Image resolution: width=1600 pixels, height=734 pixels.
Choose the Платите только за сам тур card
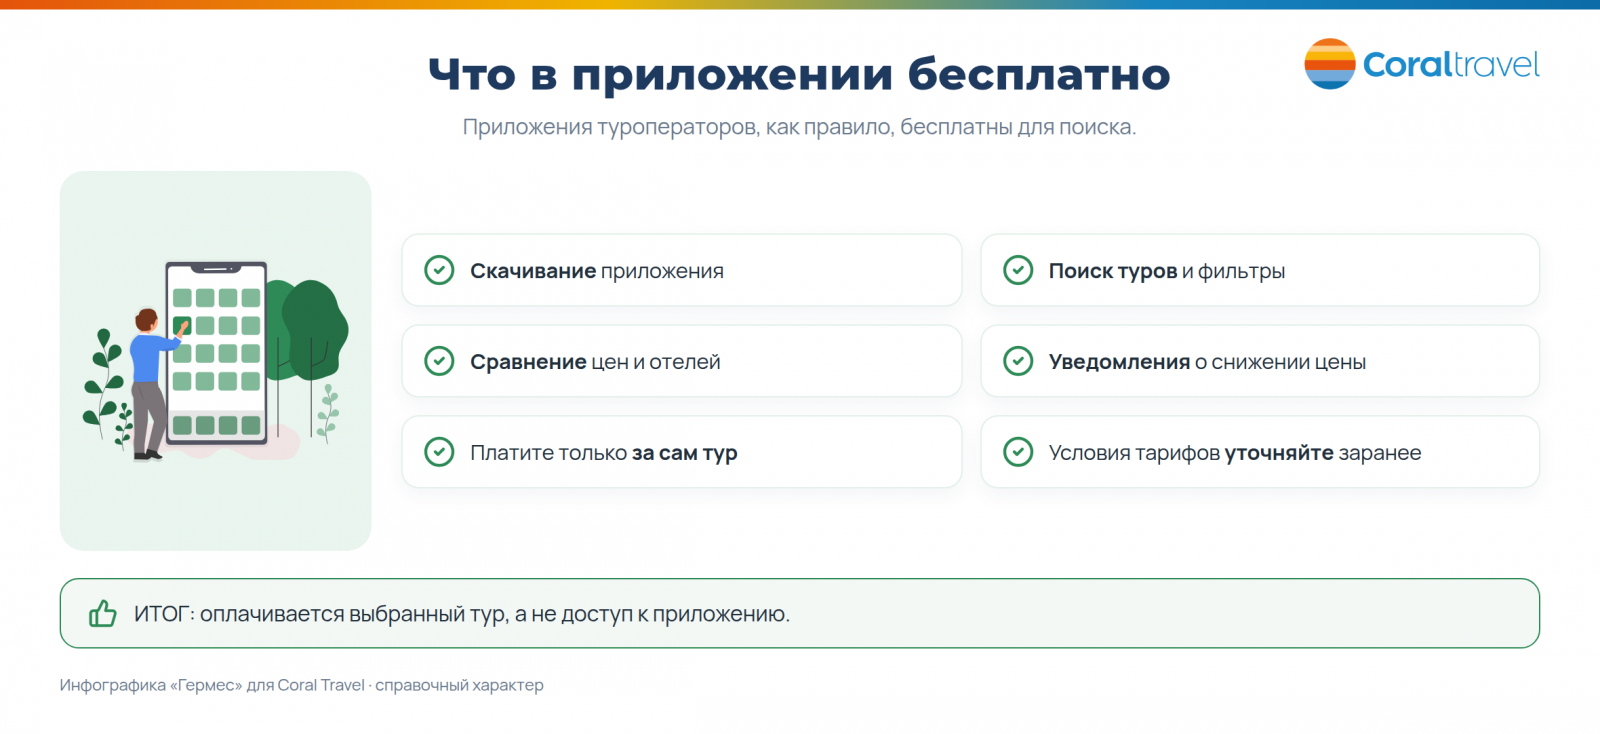pos(682,452)
